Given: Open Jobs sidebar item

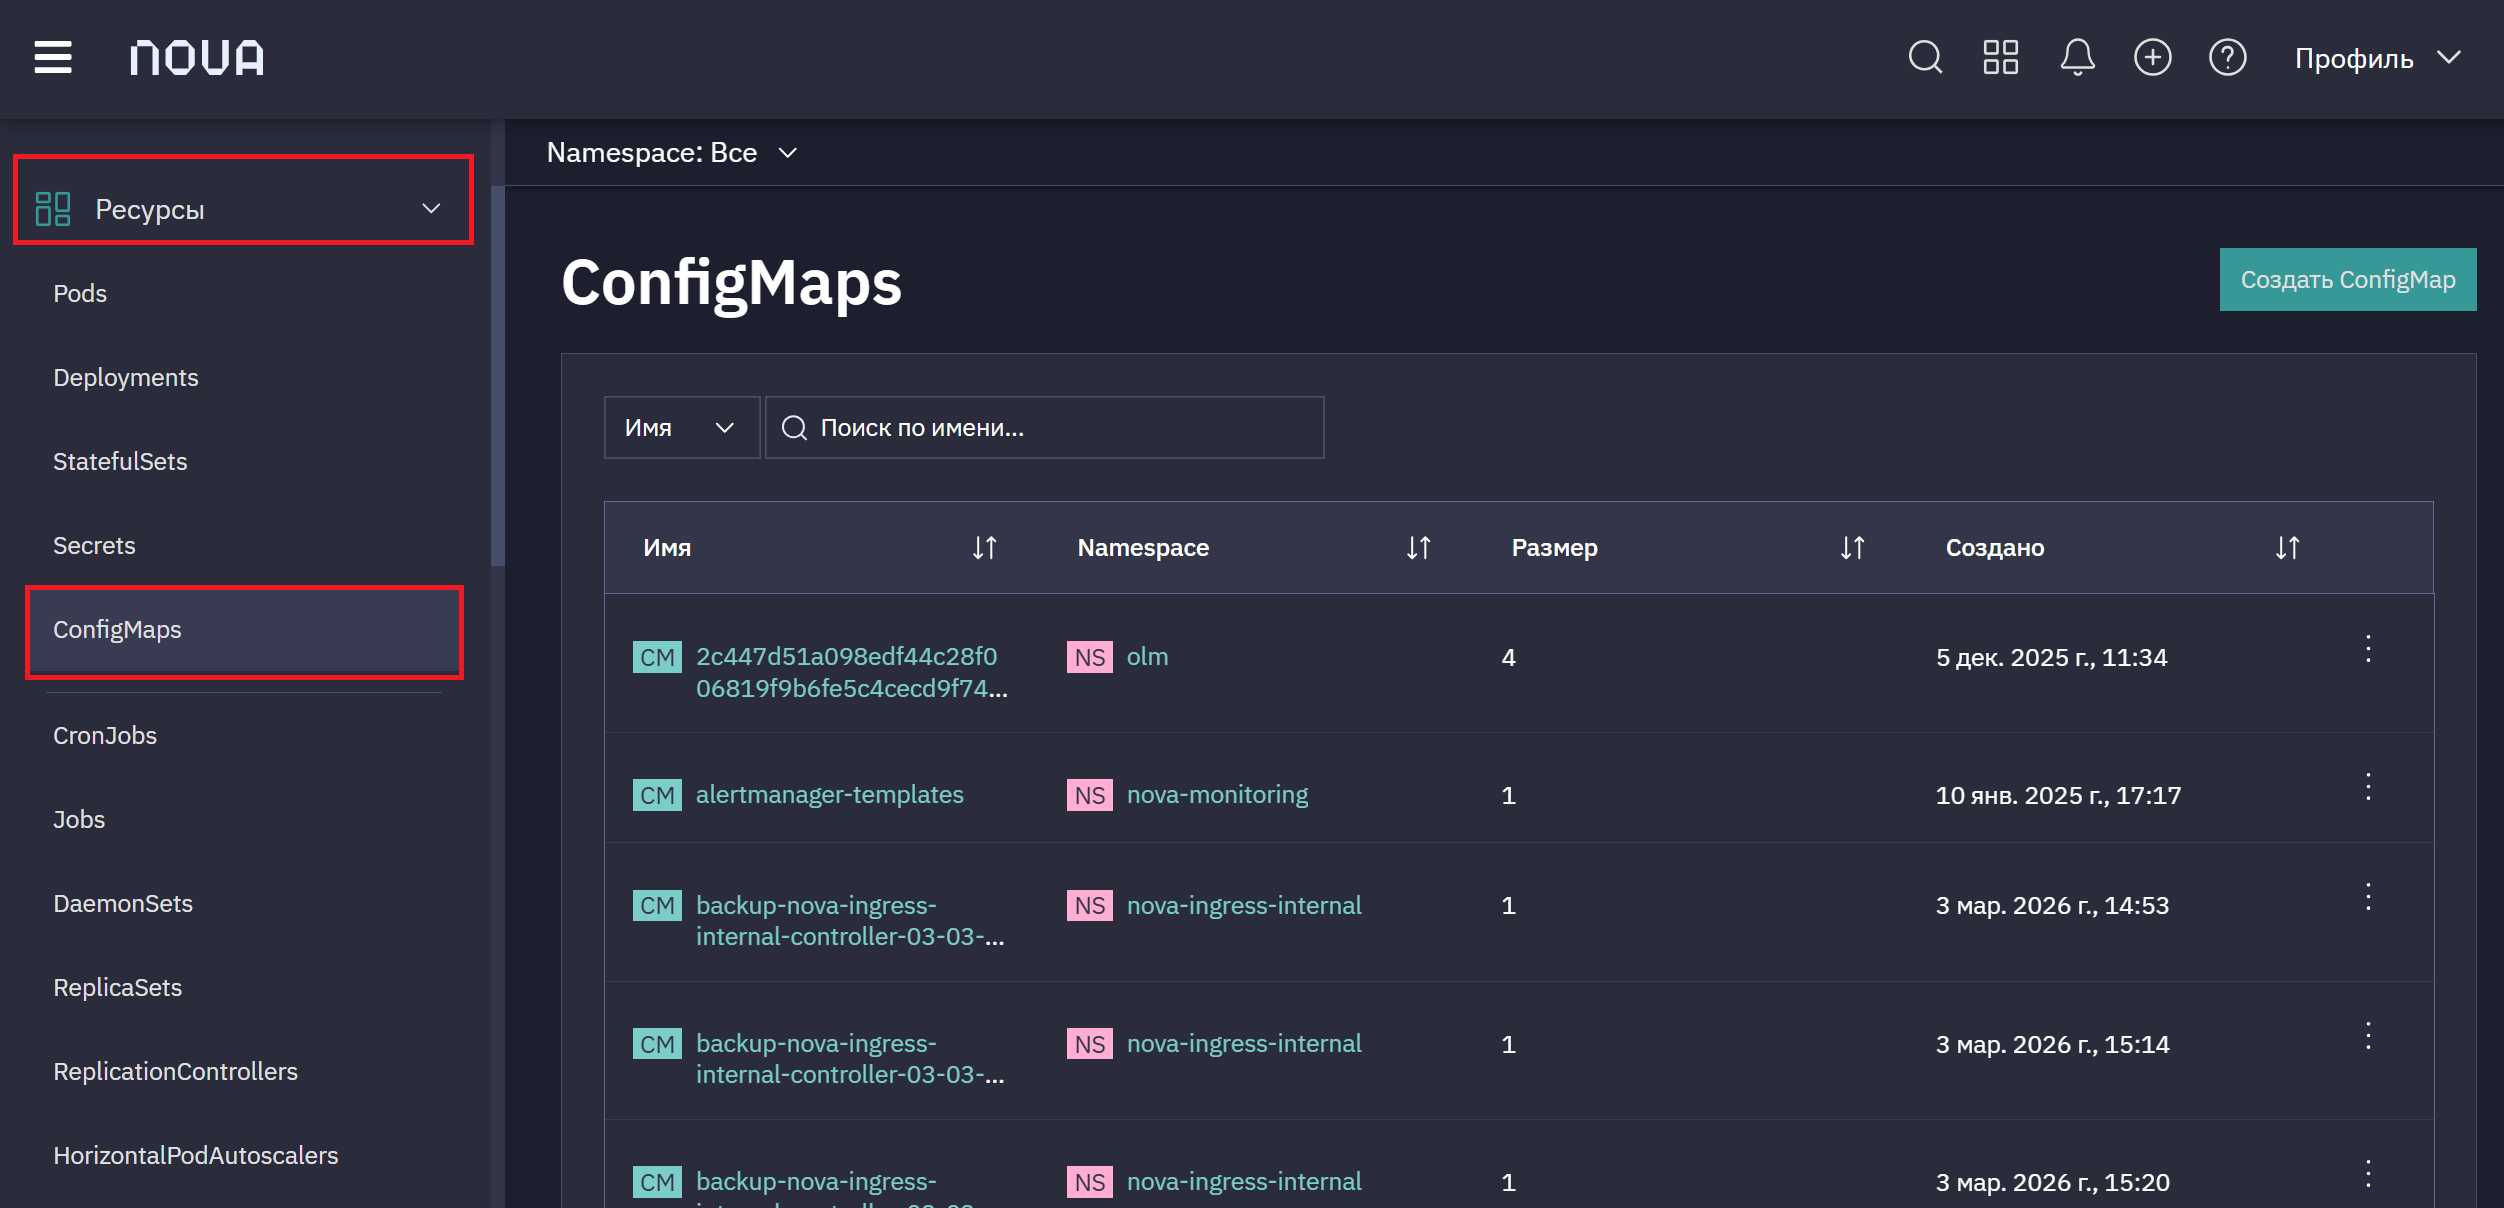Looking at the screenshot, I should 79,819.
